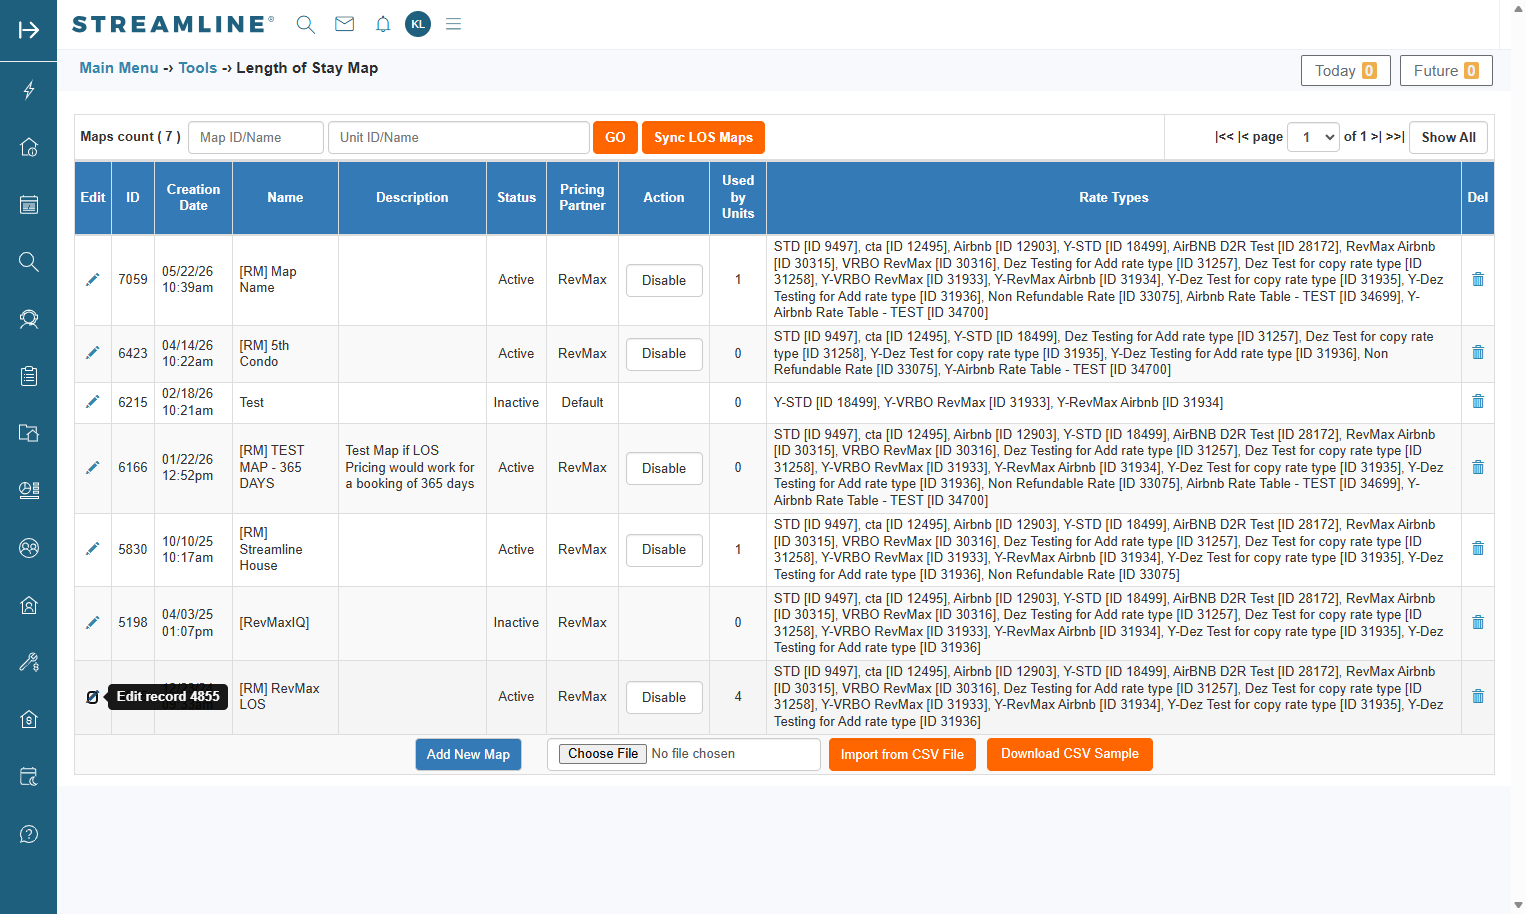Click Import from CSV File
The height and width of the screenshot is (914, 1526).
pyautogui.click(x=902, y=755)
